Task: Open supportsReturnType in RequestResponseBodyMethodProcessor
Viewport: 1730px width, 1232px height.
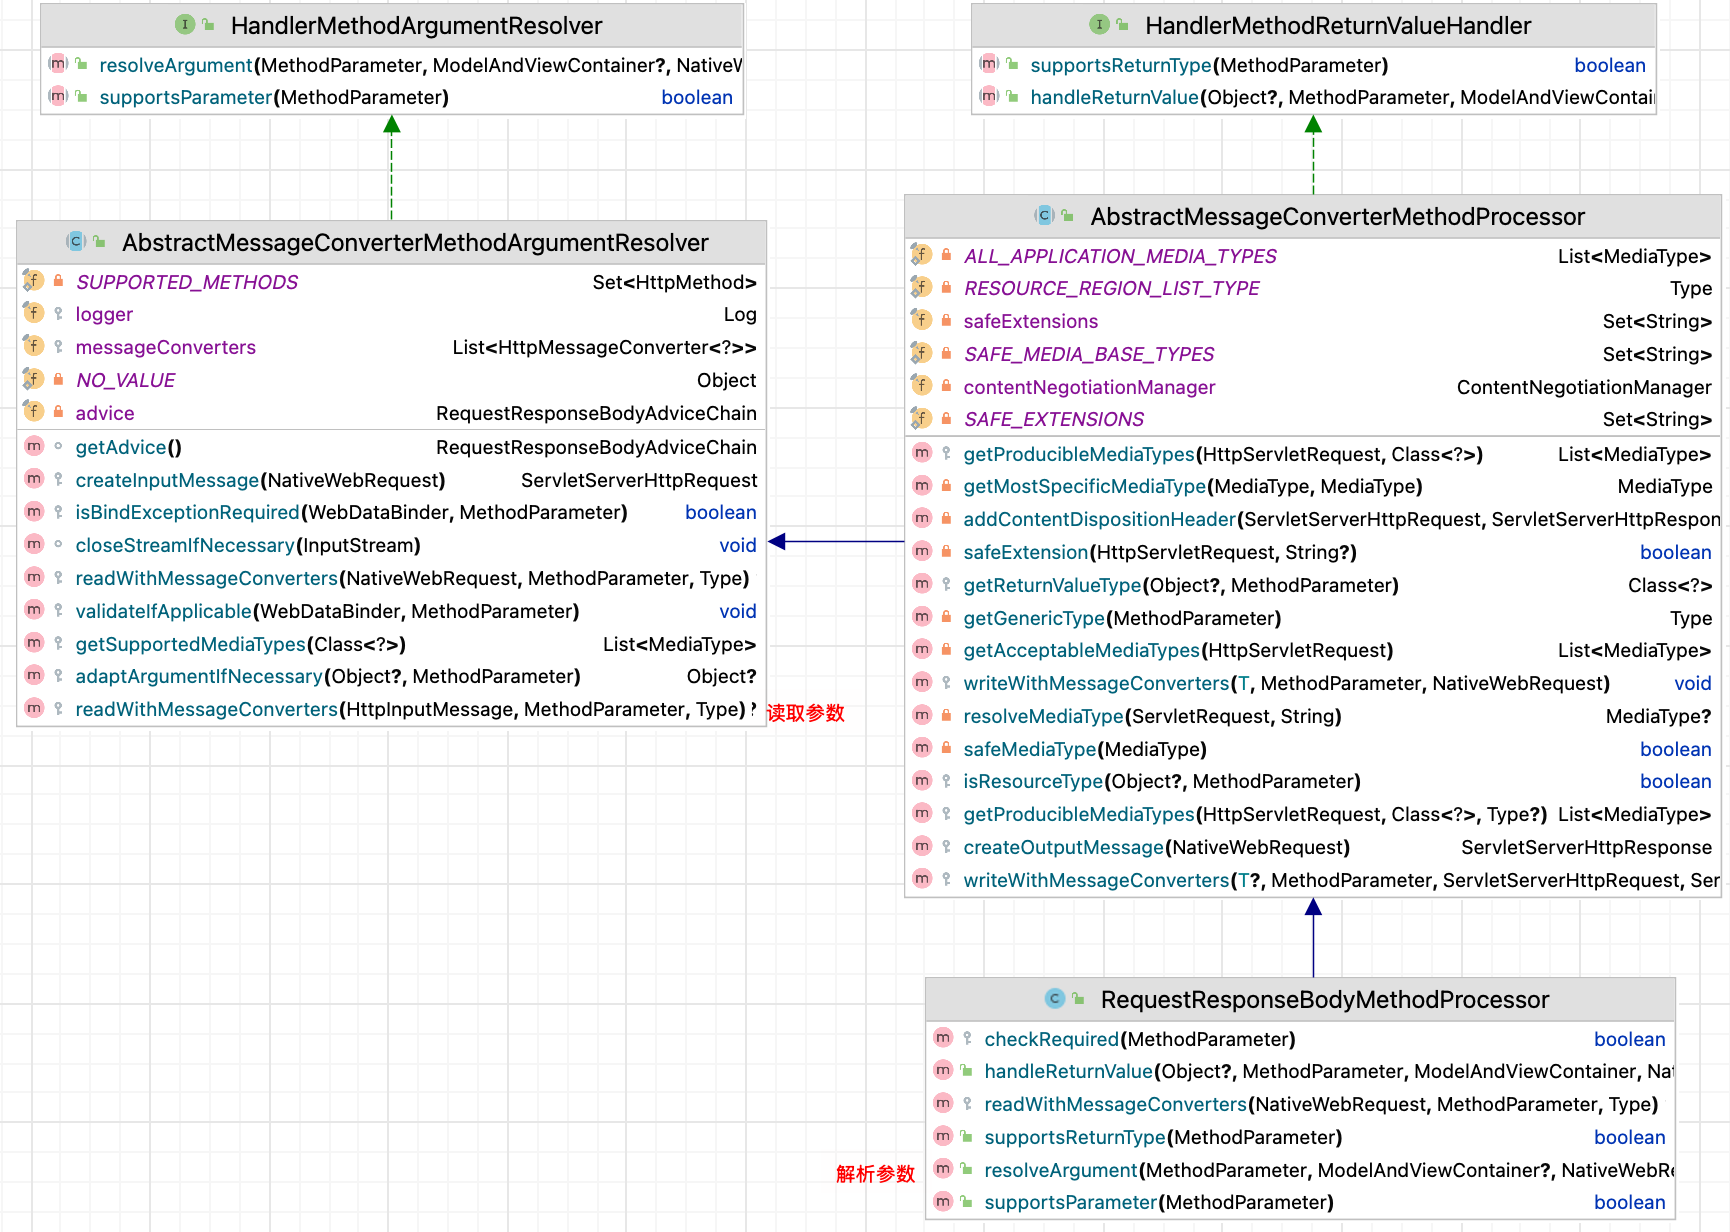Action: pos(1074,1137)
